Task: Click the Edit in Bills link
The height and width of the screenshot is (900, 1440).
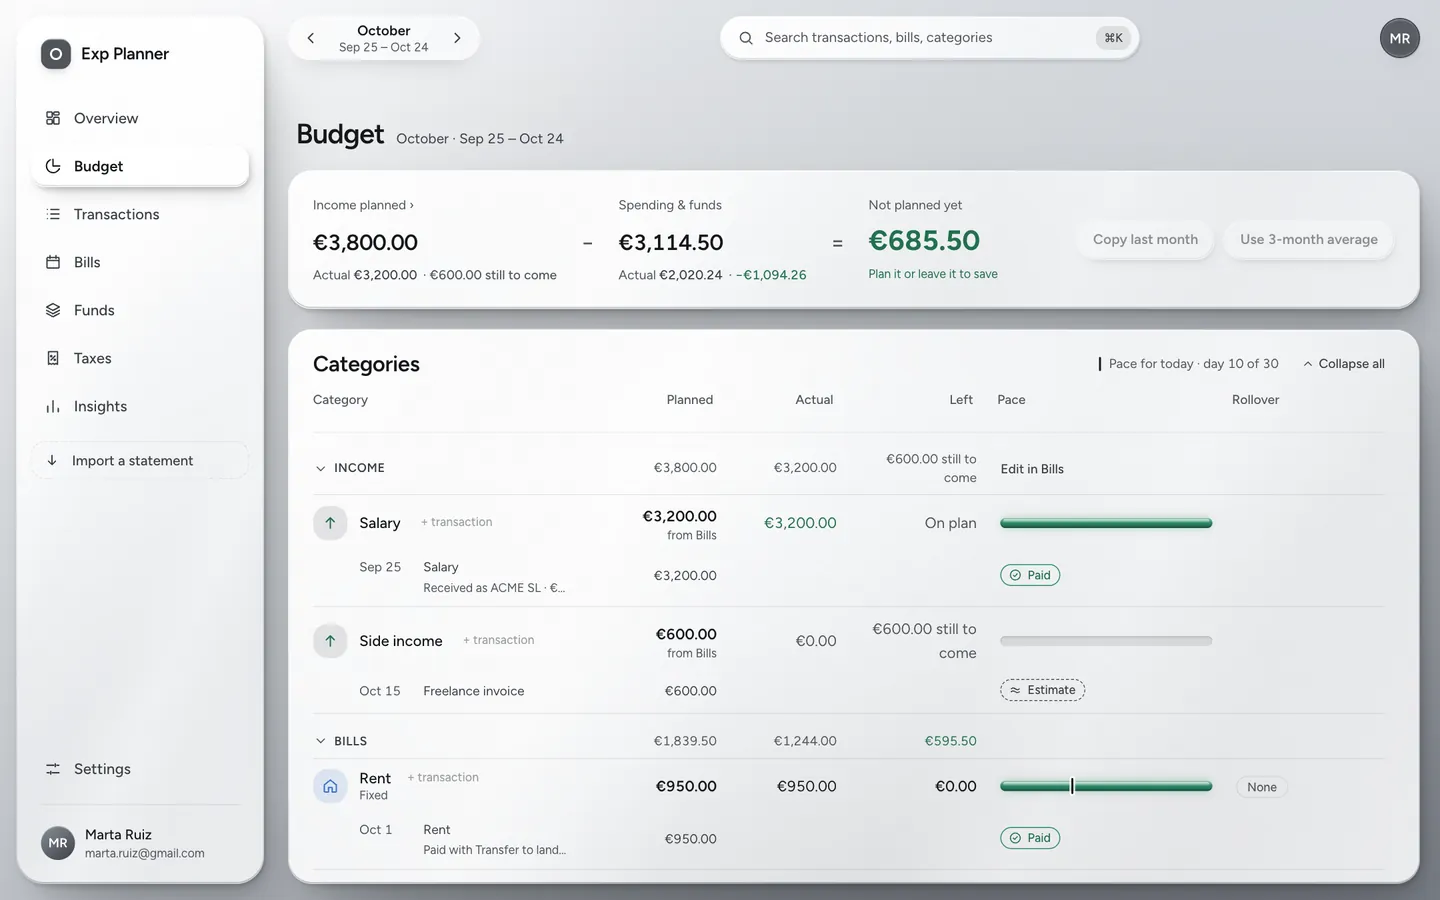Action: point(1032,469)
